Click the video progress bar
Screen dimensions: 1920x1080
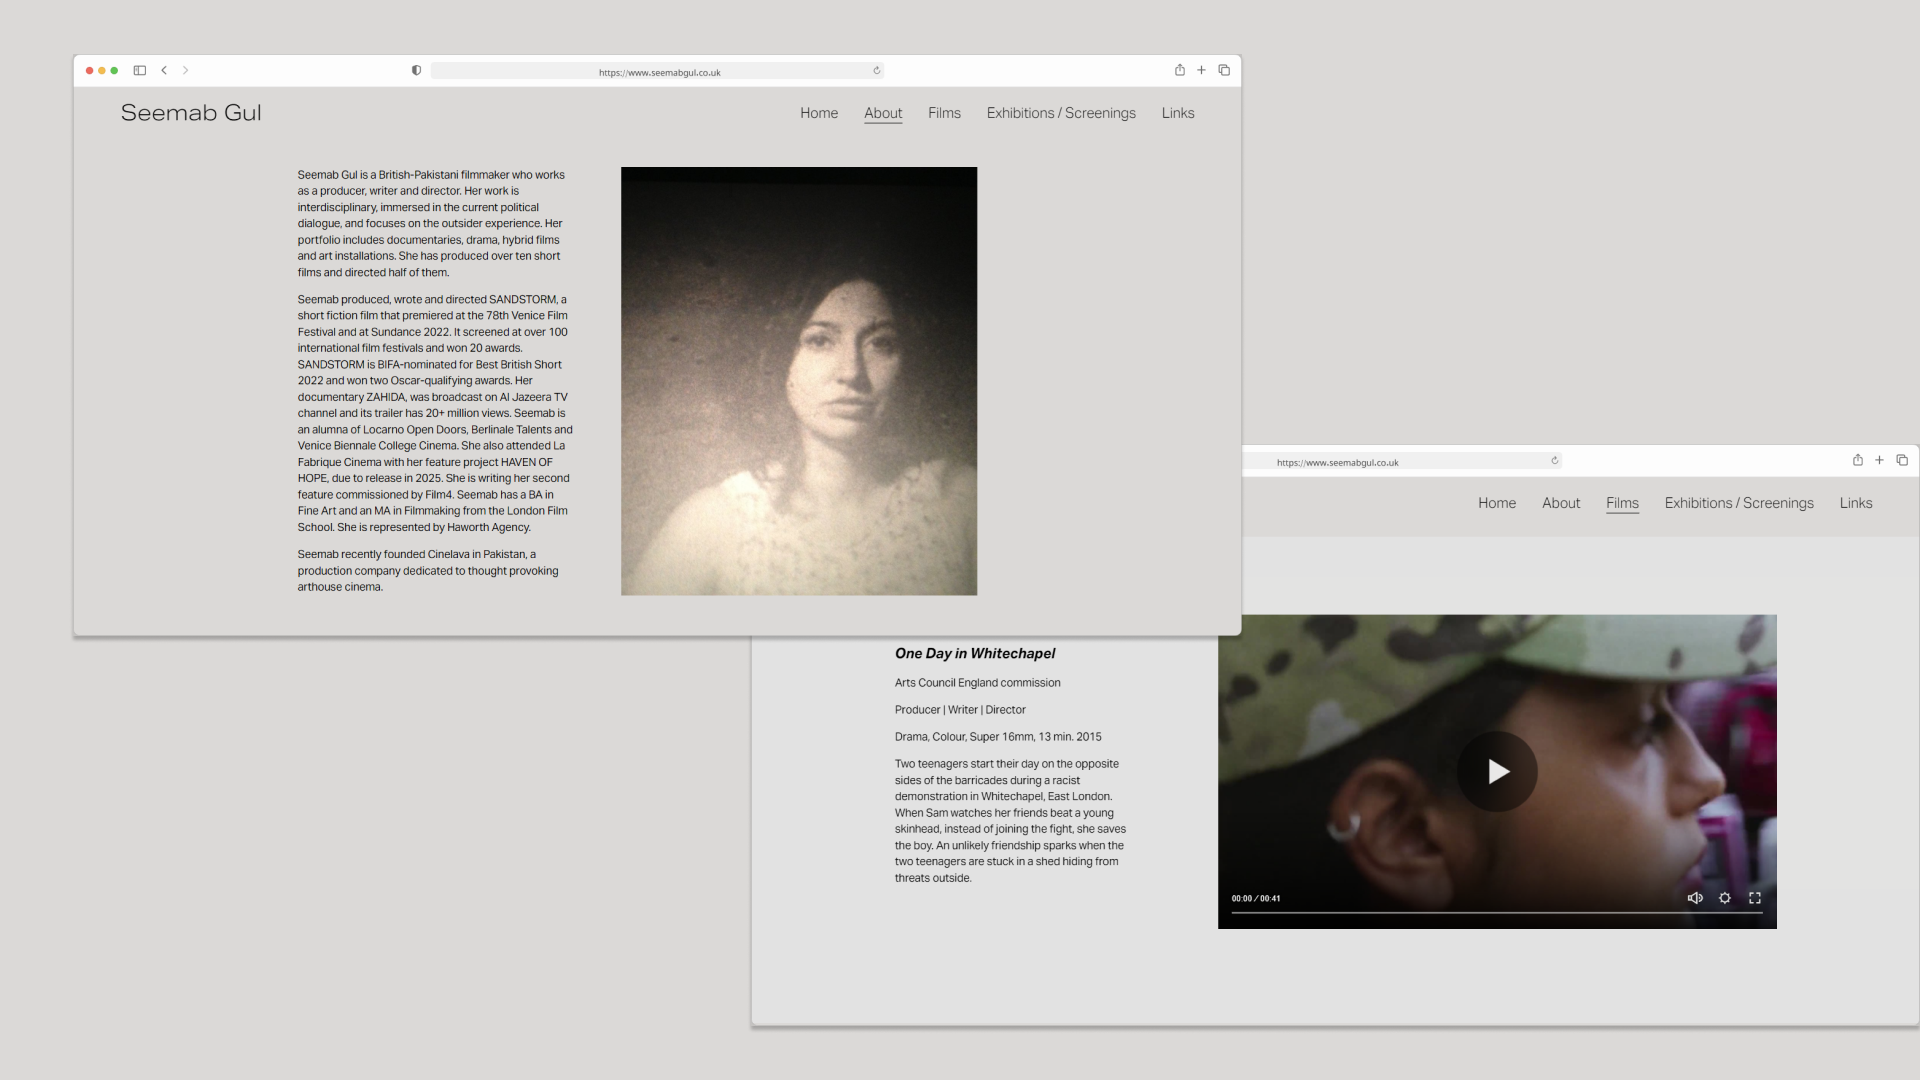1497,912
